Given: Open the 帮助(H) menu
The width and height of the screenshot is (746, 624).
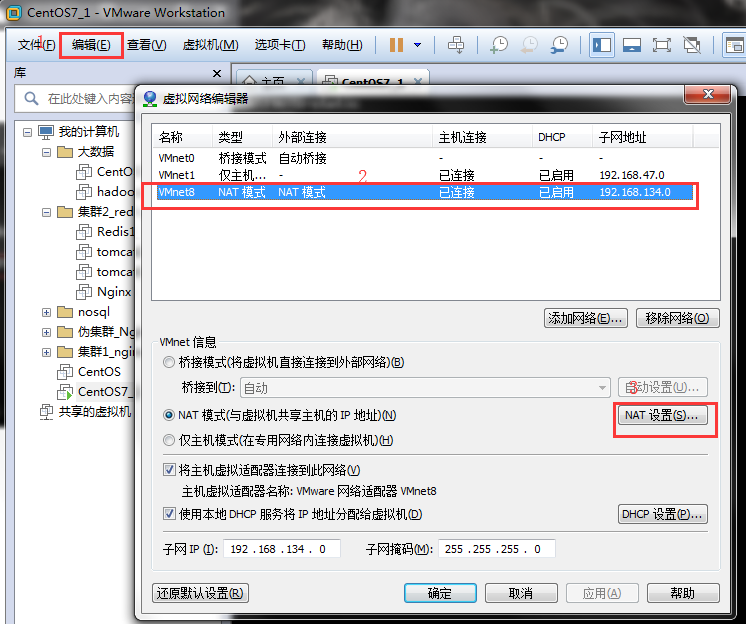Looking at the screenshot, I should click(342, 45).
